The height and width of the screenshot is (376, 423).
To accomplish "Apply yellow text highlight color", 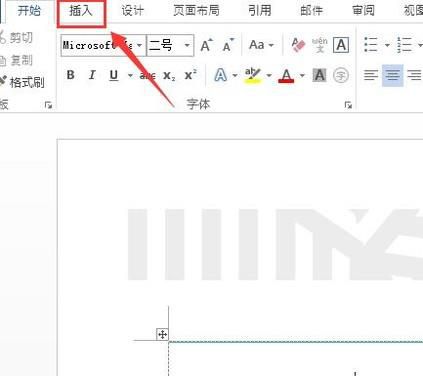I will (x=252, y=76).
